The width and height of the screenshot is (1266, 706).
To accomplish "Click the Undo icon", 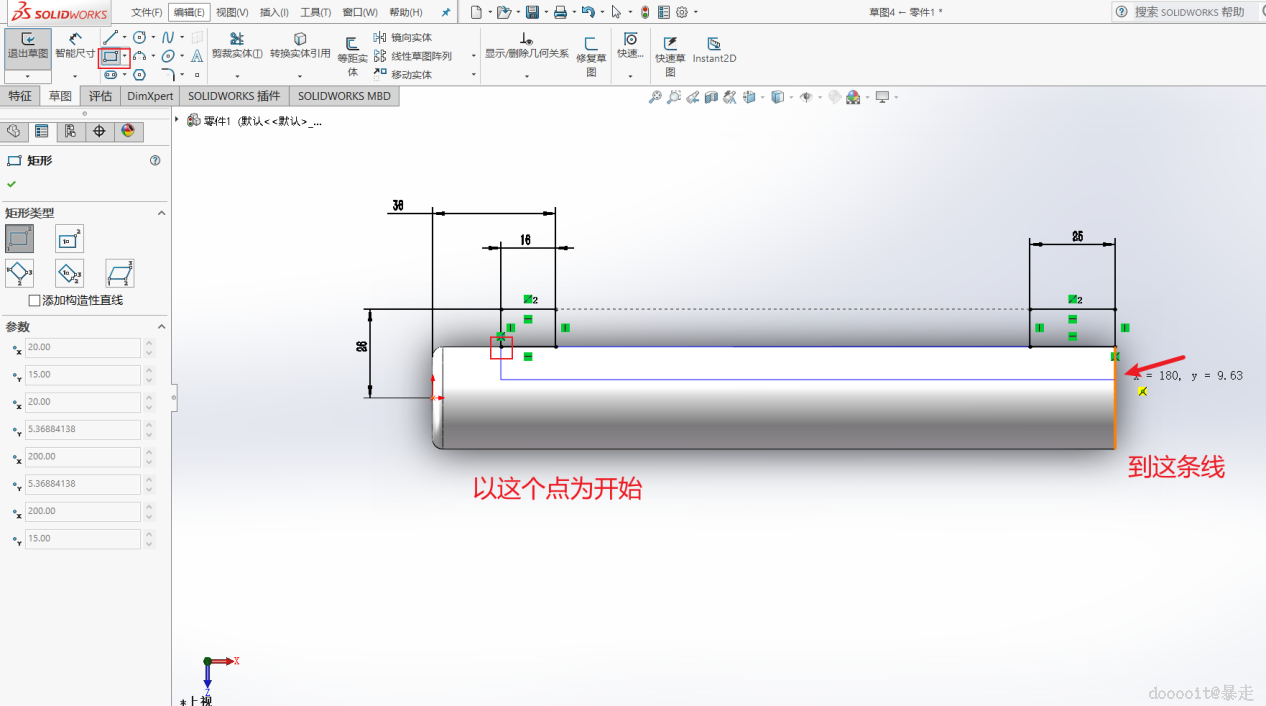I will (588, 12).
